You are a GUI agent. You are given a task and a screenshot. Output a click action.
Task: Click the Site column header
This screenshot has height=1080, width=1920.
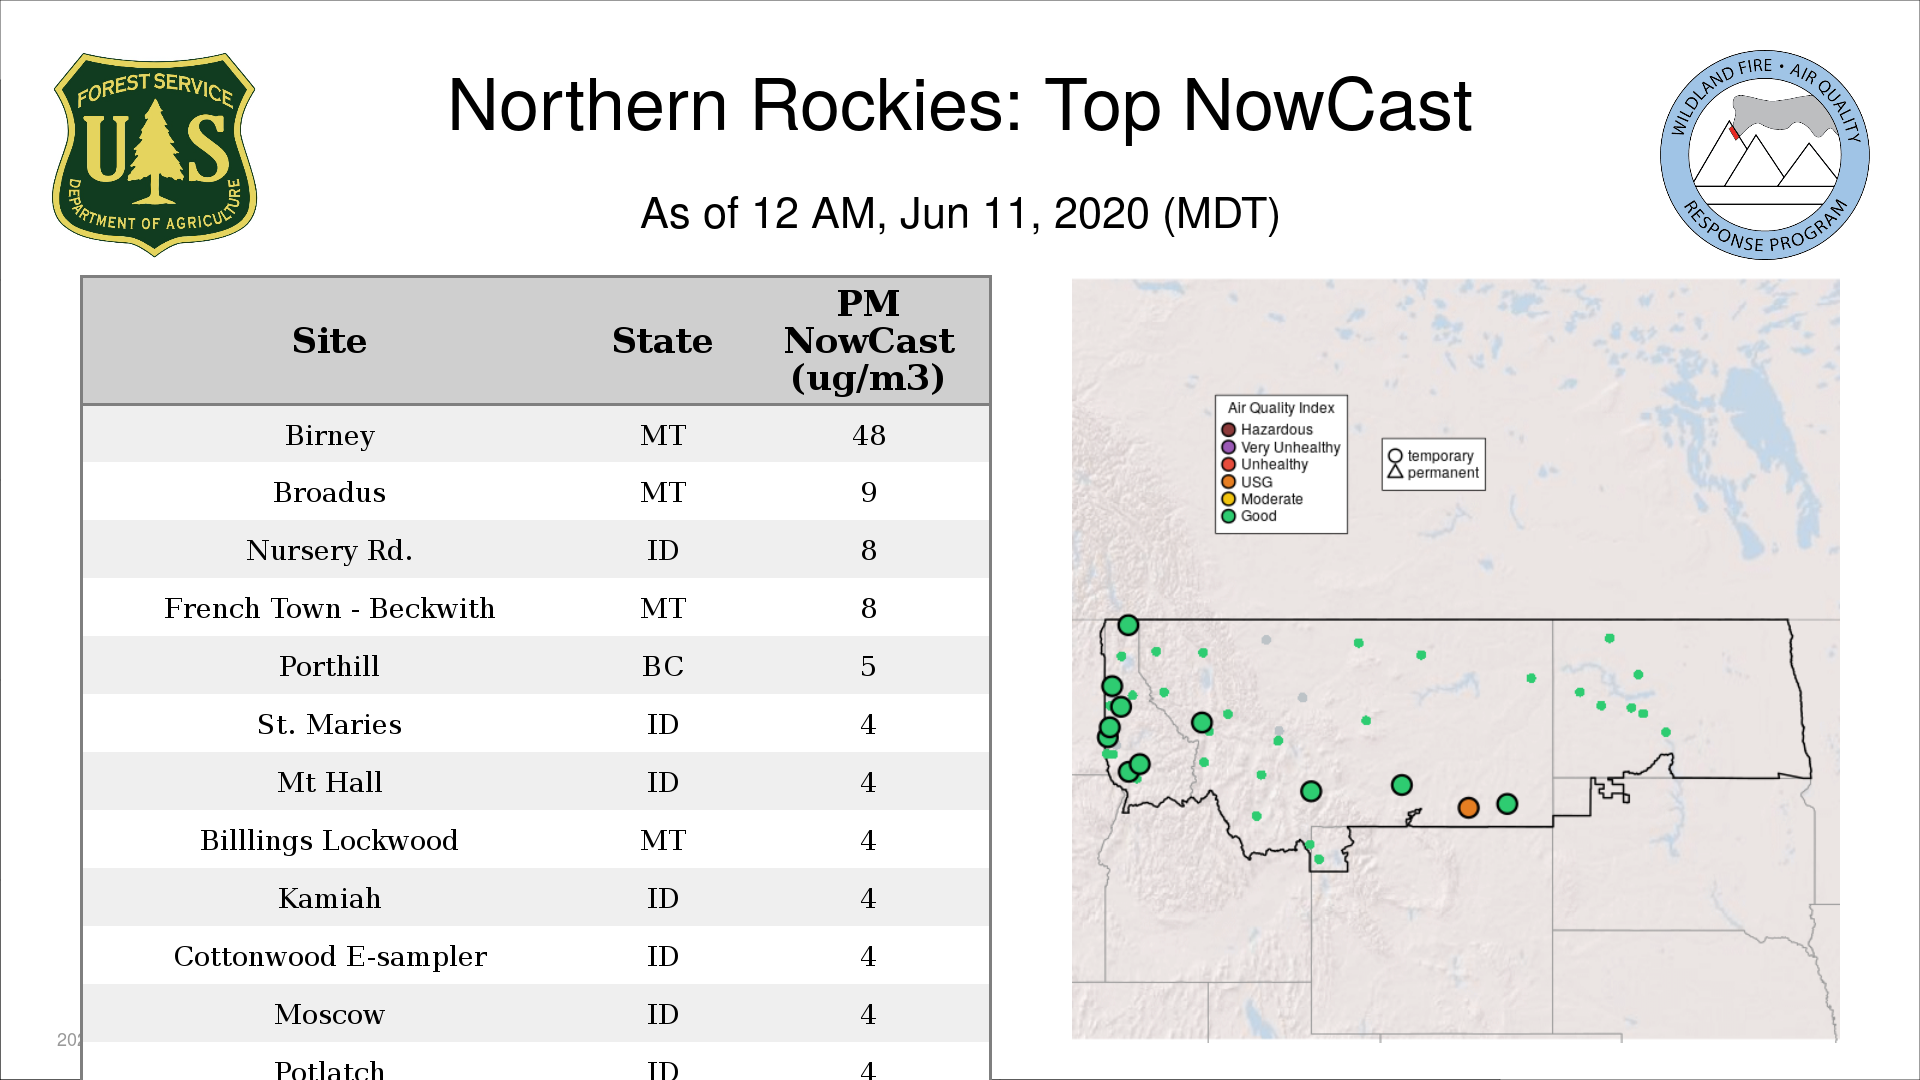coord(329,341)
